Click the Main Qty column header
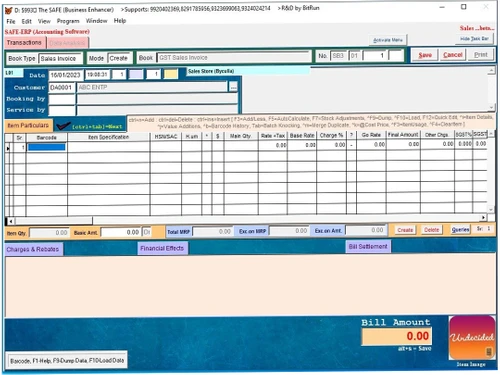The height and width of the screenshot is (375, 500). coord(241,136)
